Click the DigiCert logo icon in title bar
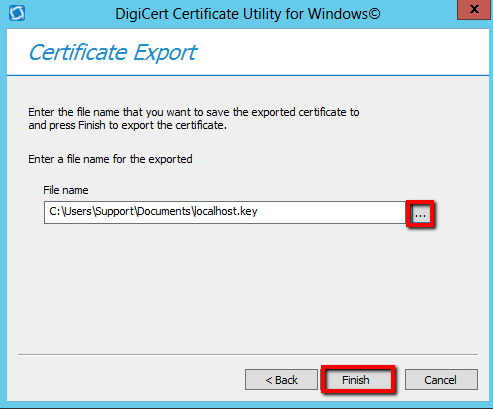 click(x=17, y=14)
